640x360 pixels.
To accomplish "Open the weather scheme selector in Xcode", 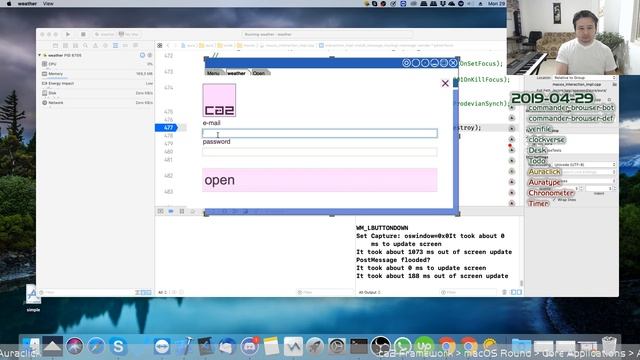I will click(105, 35).
